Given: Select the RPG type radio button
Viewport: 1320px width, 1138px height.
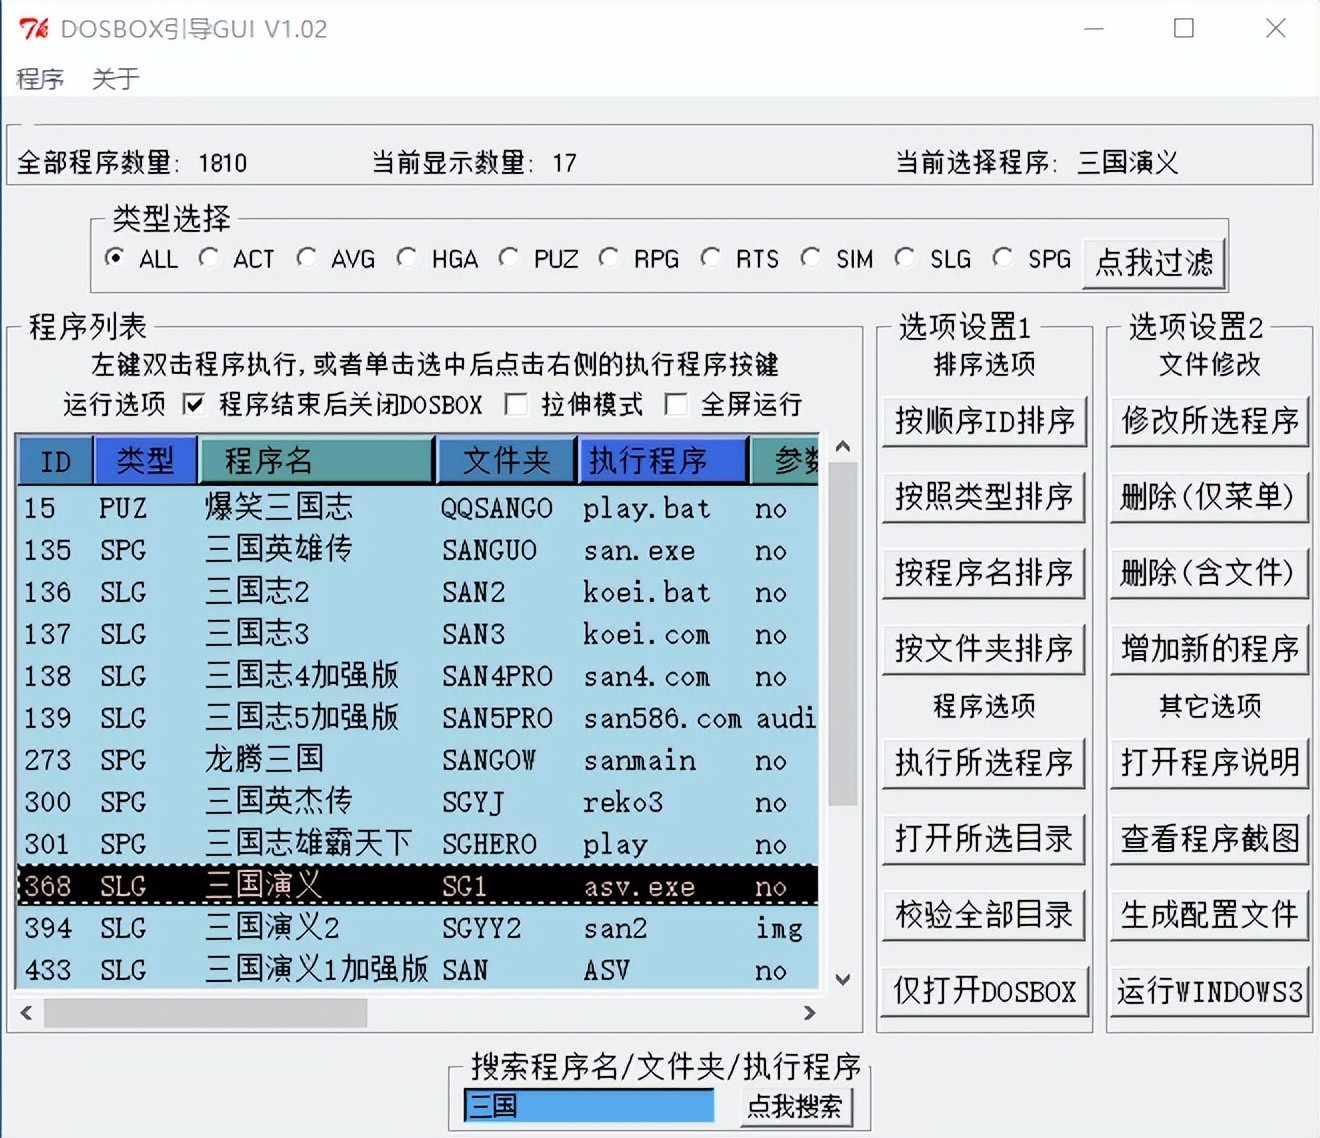Looking at the screenshot, I should coord(609,258).
